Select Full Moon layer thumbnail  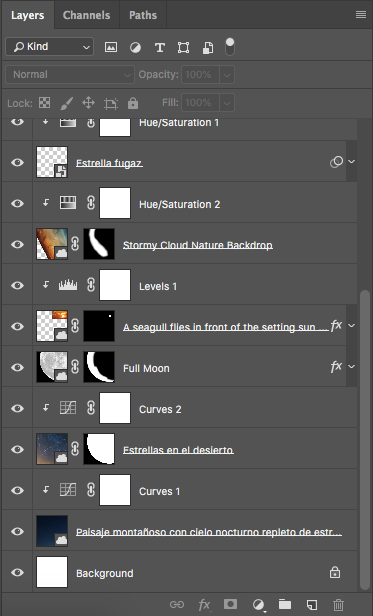(52, 367)
